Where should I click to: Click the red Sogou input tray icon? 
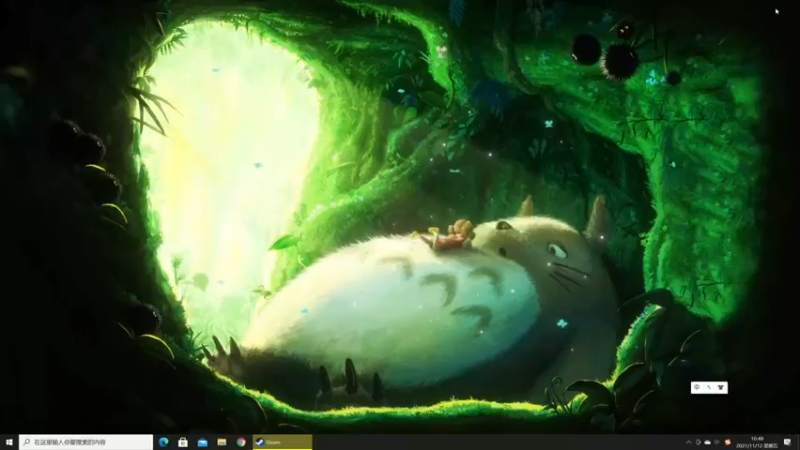tap(728, 442)
